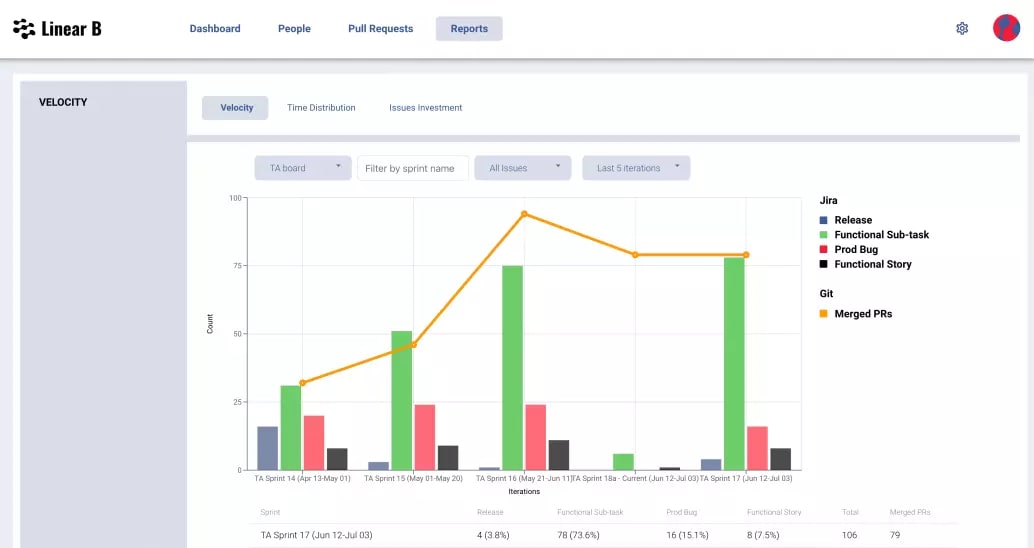Viewport: 1034px width, 548px height.
Task: Open the People section
Action: coord(294,28)
